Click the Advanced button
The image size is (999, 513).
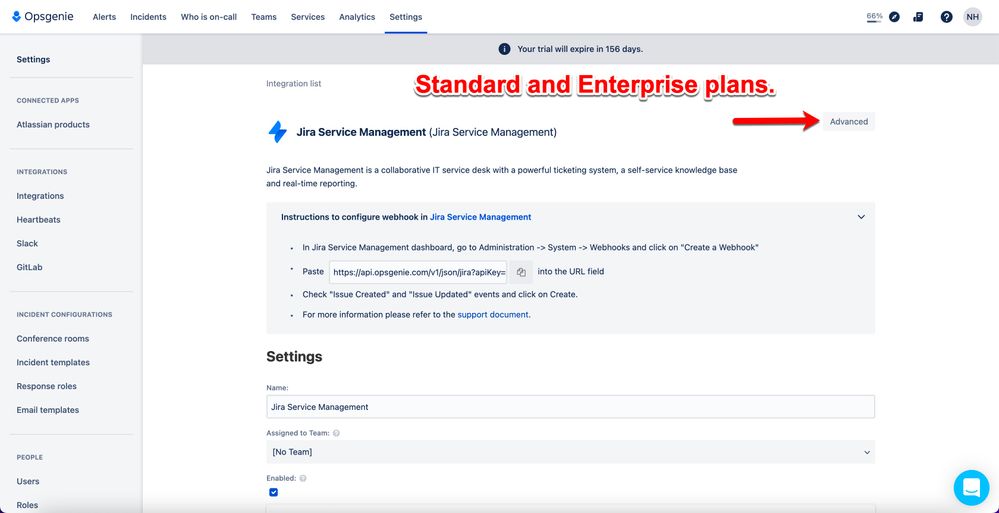pyautogui.click(x=849, y=122)
